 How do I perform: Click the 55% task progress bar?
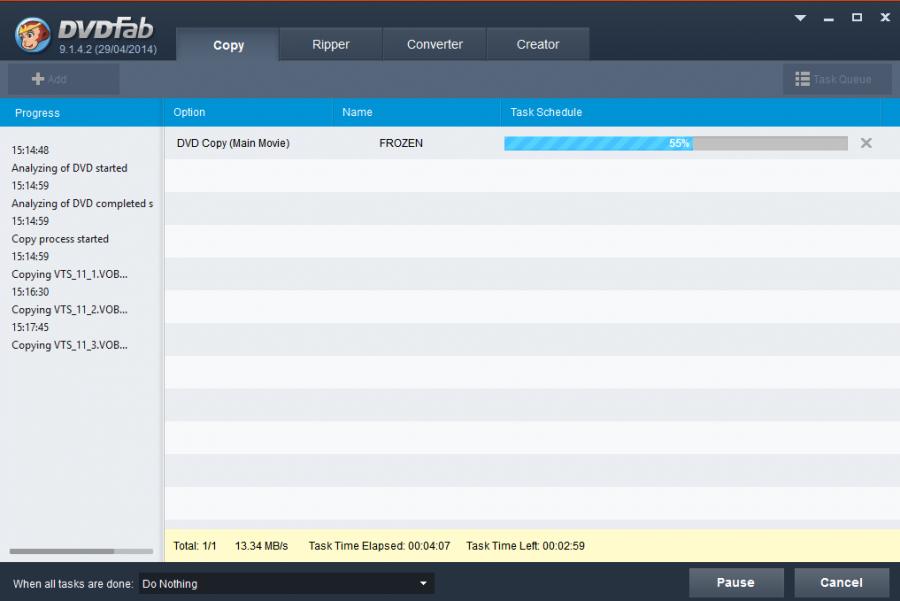tap(676, 143)
